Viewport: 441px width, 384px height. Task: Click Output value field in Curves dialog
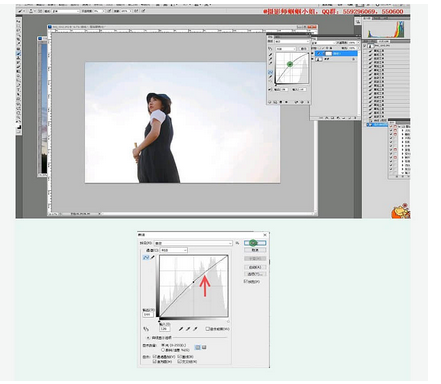click(148, 314)
